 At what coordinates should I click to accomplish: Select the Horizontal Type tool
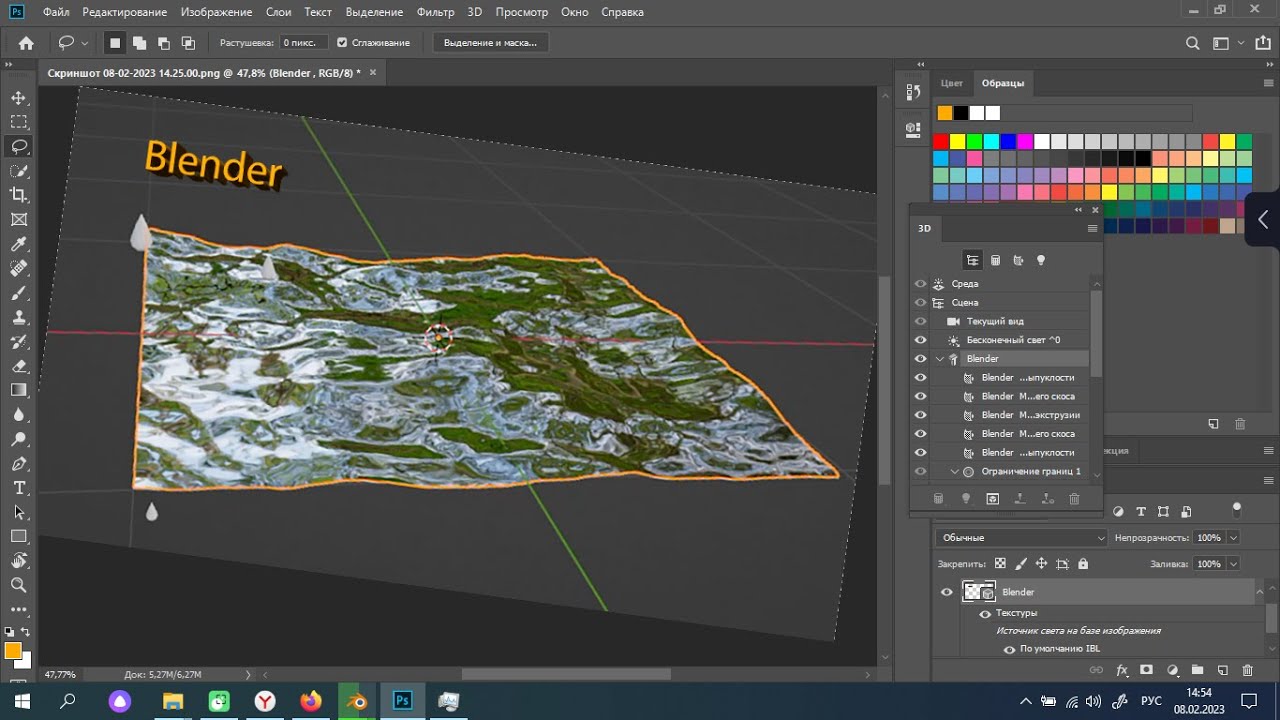(19, 488)
